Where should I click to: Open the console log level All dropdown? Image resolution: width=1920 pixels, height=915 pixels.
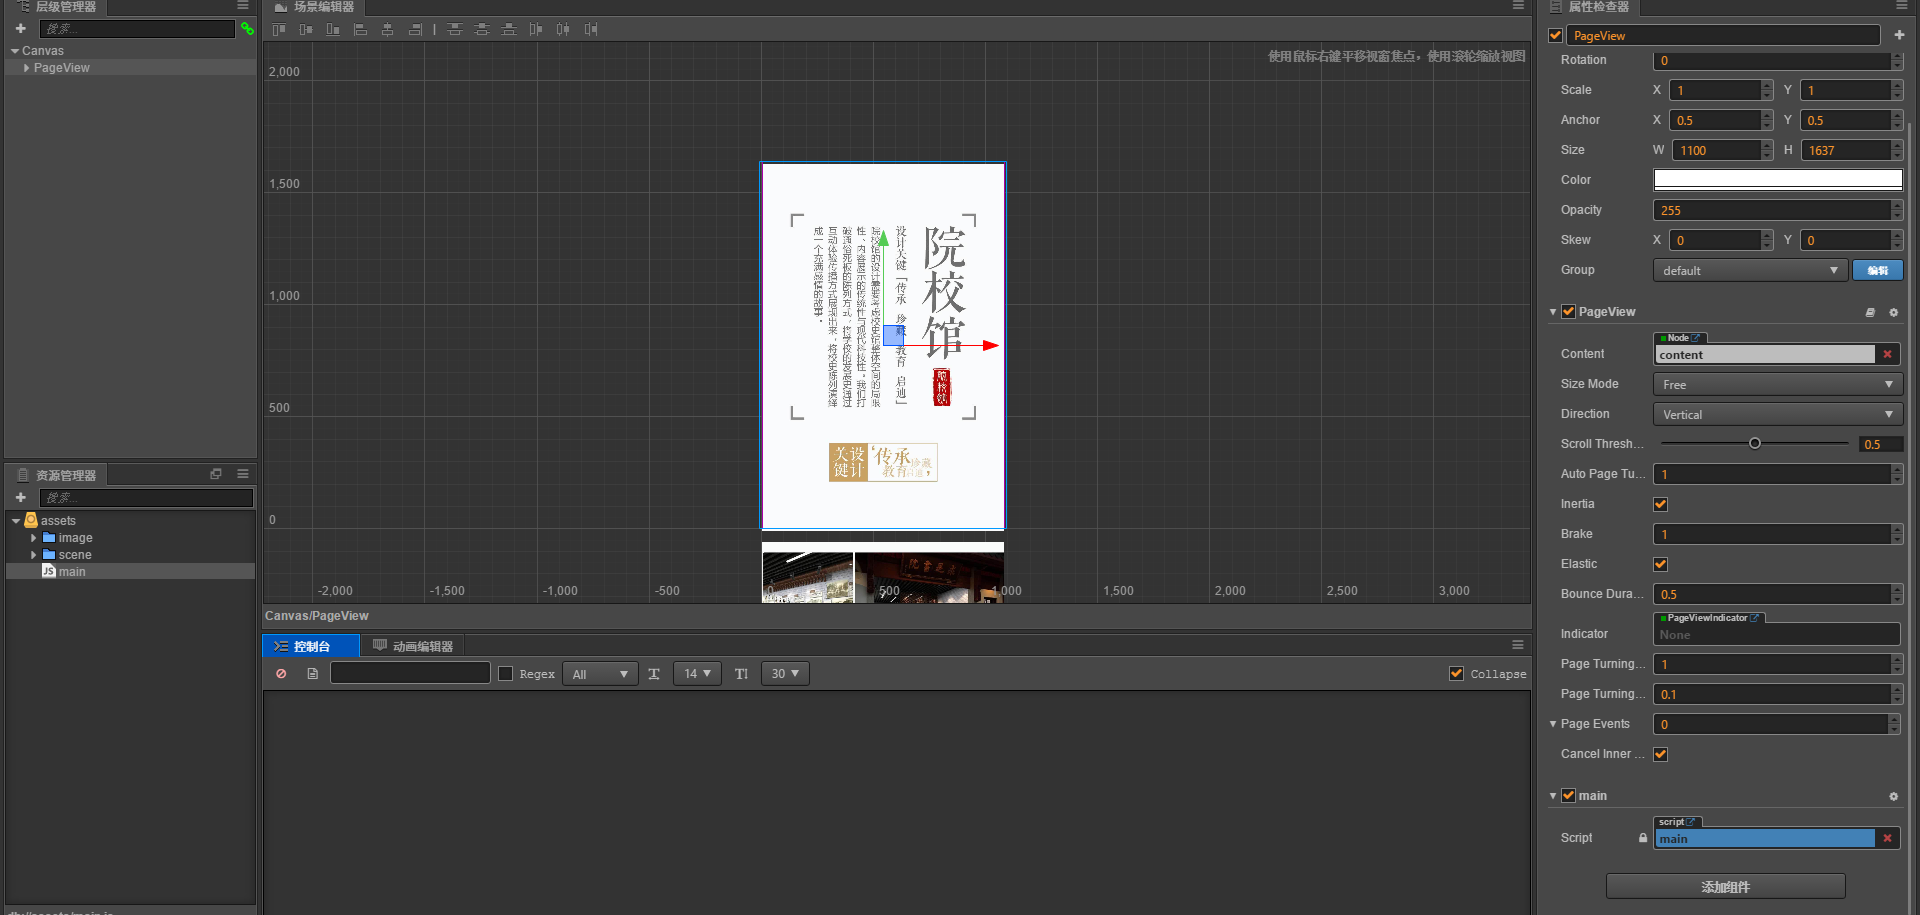[600, 674]
